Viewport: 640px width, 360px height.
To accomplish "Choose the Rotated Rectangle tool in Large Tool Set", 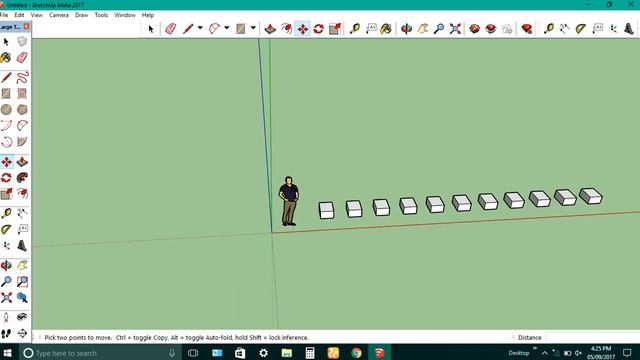I will pos(22,93).
